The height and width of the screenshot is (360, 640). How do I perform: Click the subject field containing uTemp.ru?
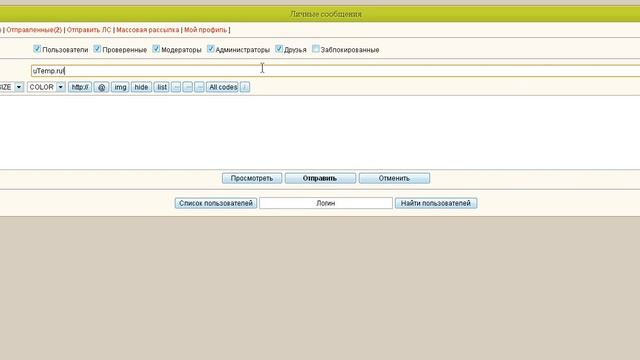(x=336, y=71)
